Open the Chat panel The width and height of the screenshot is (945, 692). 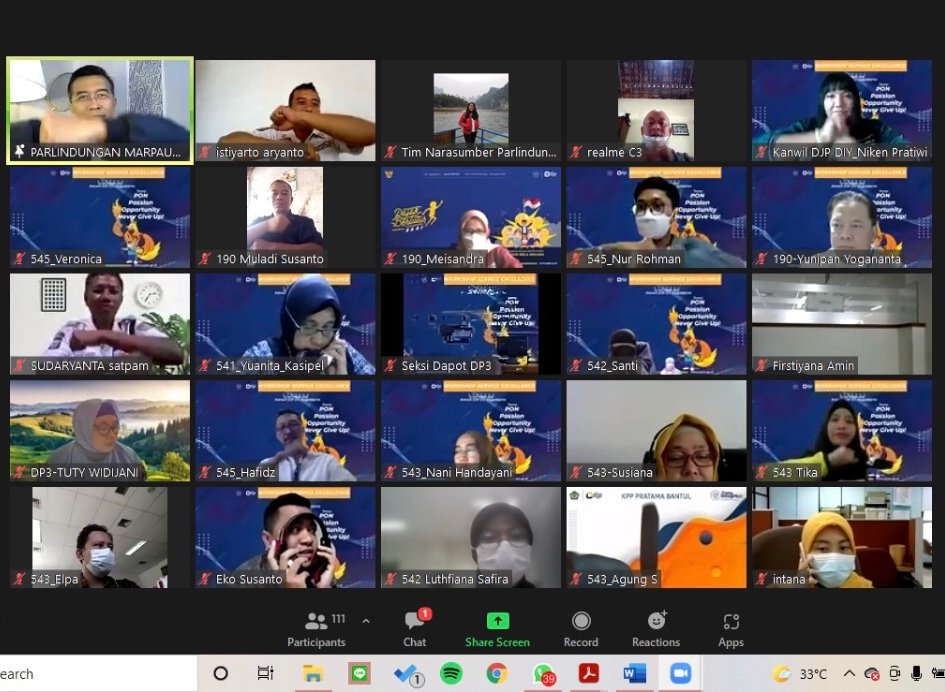click(414, 630)
